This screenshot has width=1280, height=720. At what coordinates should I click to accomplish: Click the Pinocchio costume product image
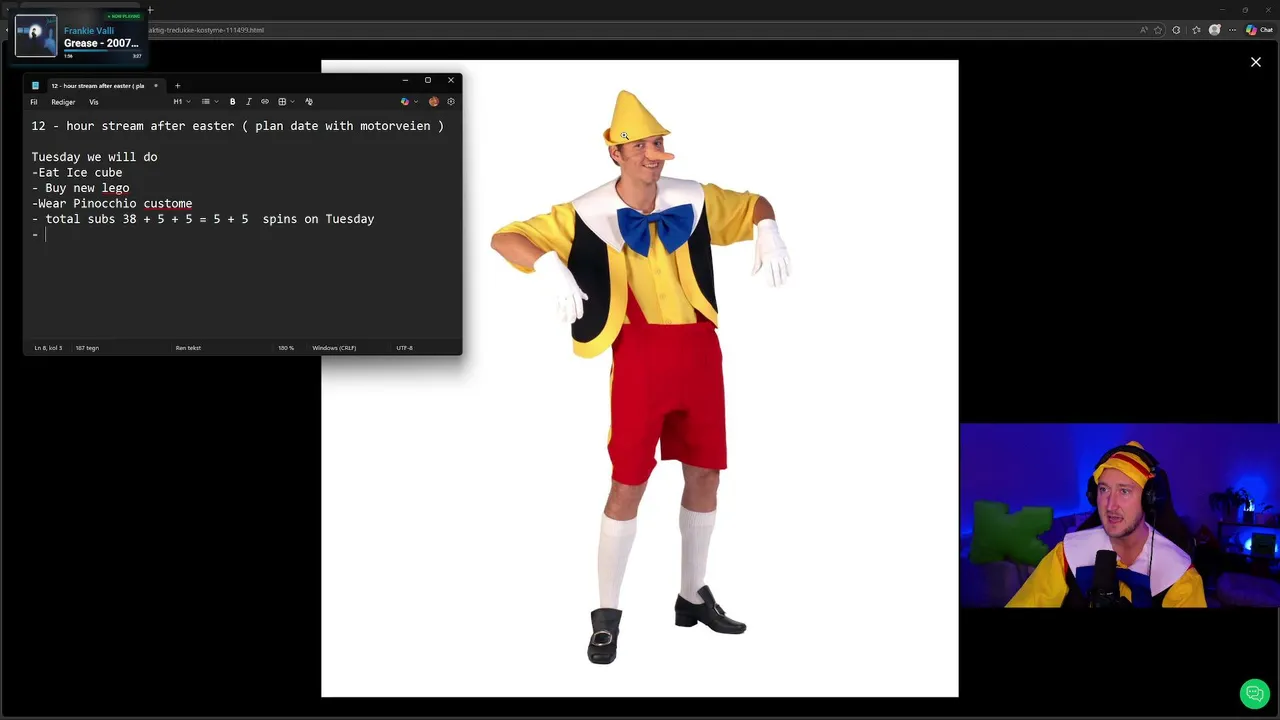pos(640,378)
